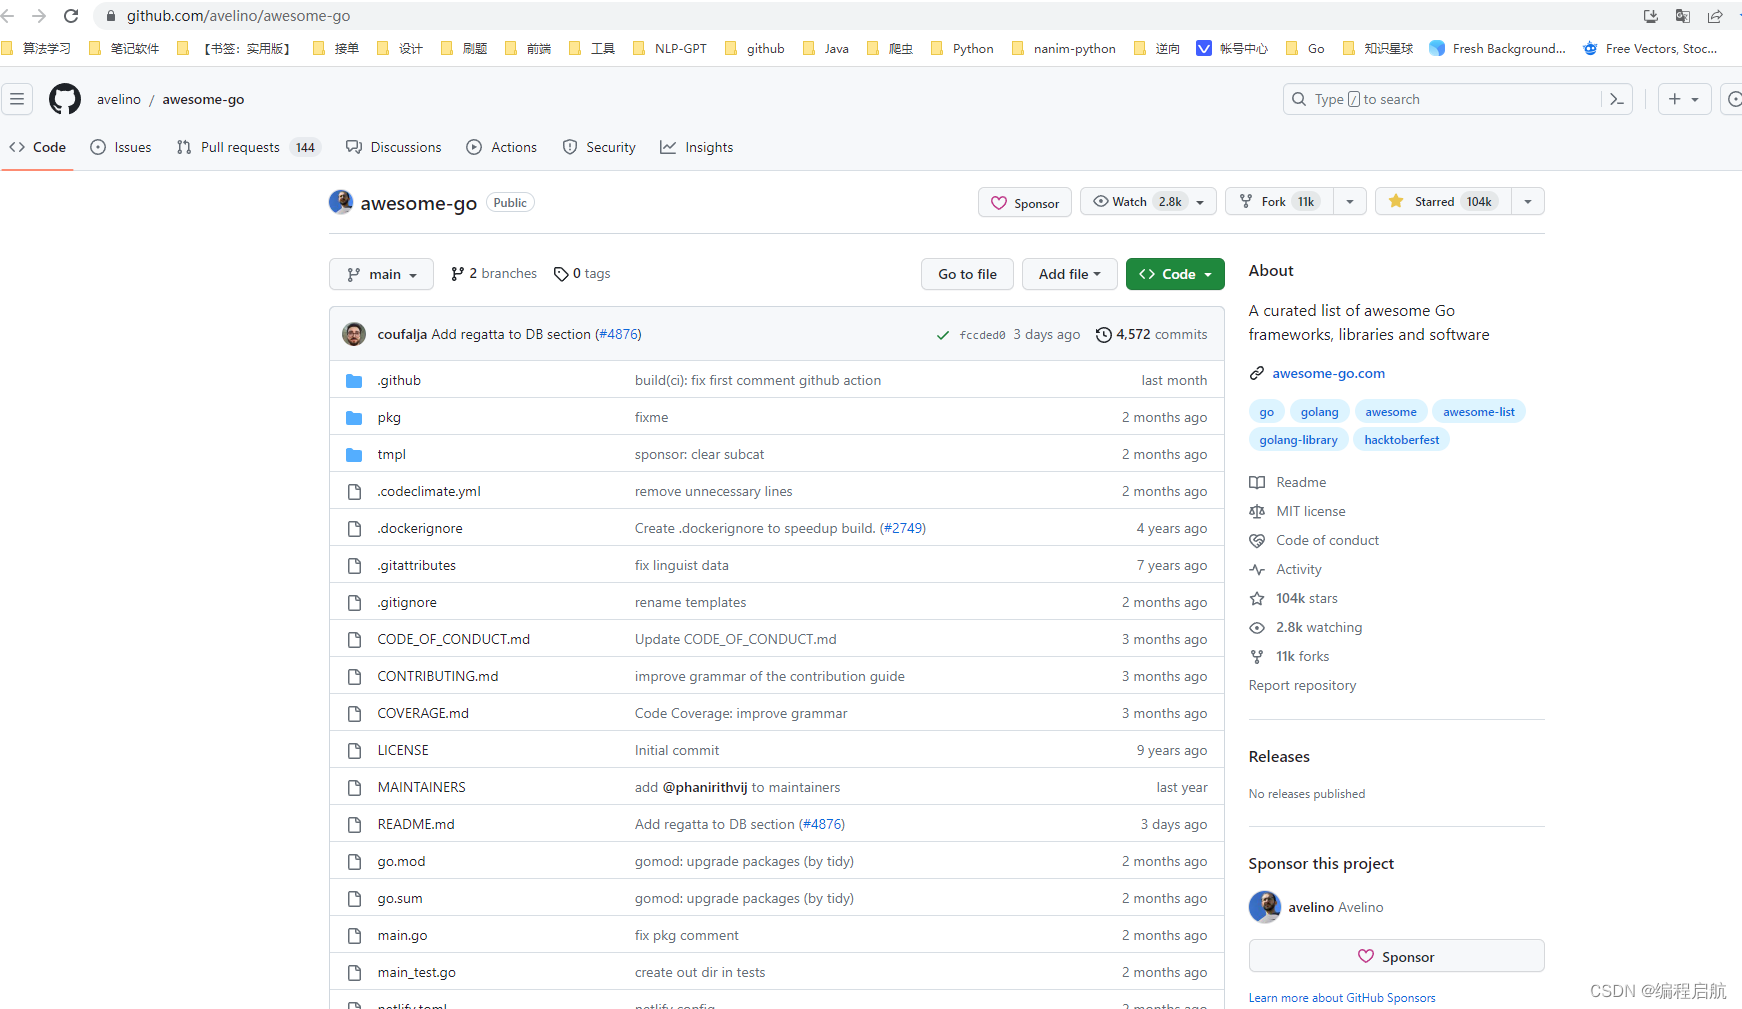
Task: Click the translate page icon
Action: pyautogui.click(x=1683, y=16)
